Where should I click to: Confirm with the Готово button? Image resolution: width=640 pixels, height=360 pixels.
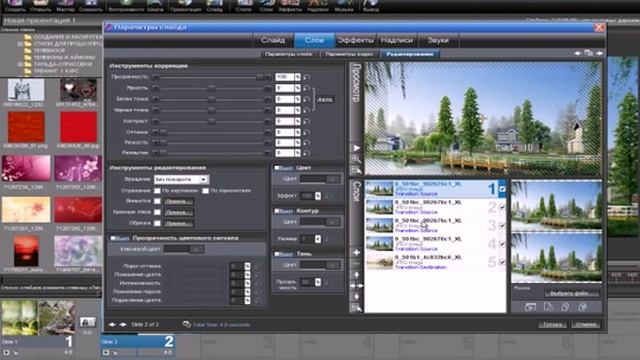tap(552, 325)
